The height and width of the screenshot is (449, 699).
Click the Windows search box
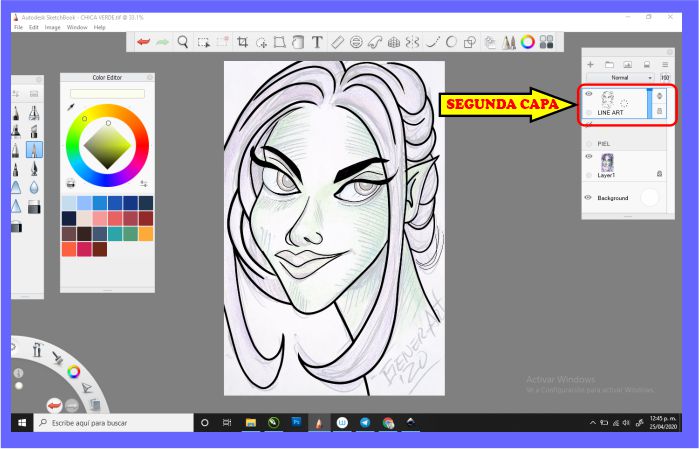[x=114, y=423]
